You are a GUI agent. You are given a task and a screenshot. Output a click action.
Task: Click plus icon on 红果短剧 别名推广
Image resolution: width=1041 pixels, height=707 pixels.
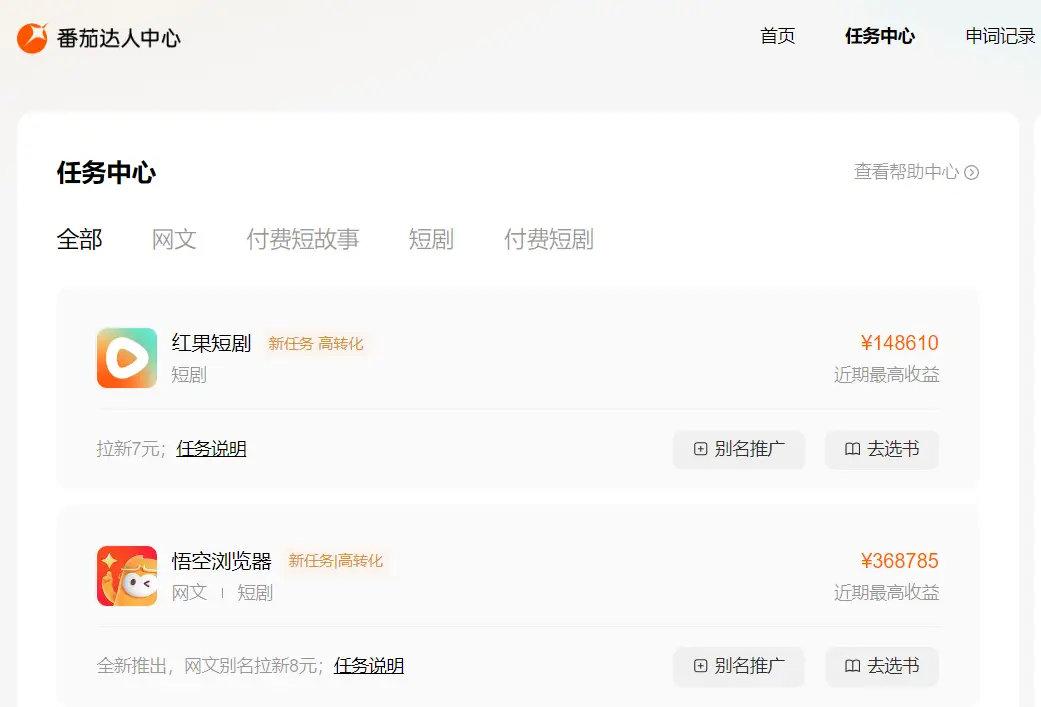tap(700, 449)
